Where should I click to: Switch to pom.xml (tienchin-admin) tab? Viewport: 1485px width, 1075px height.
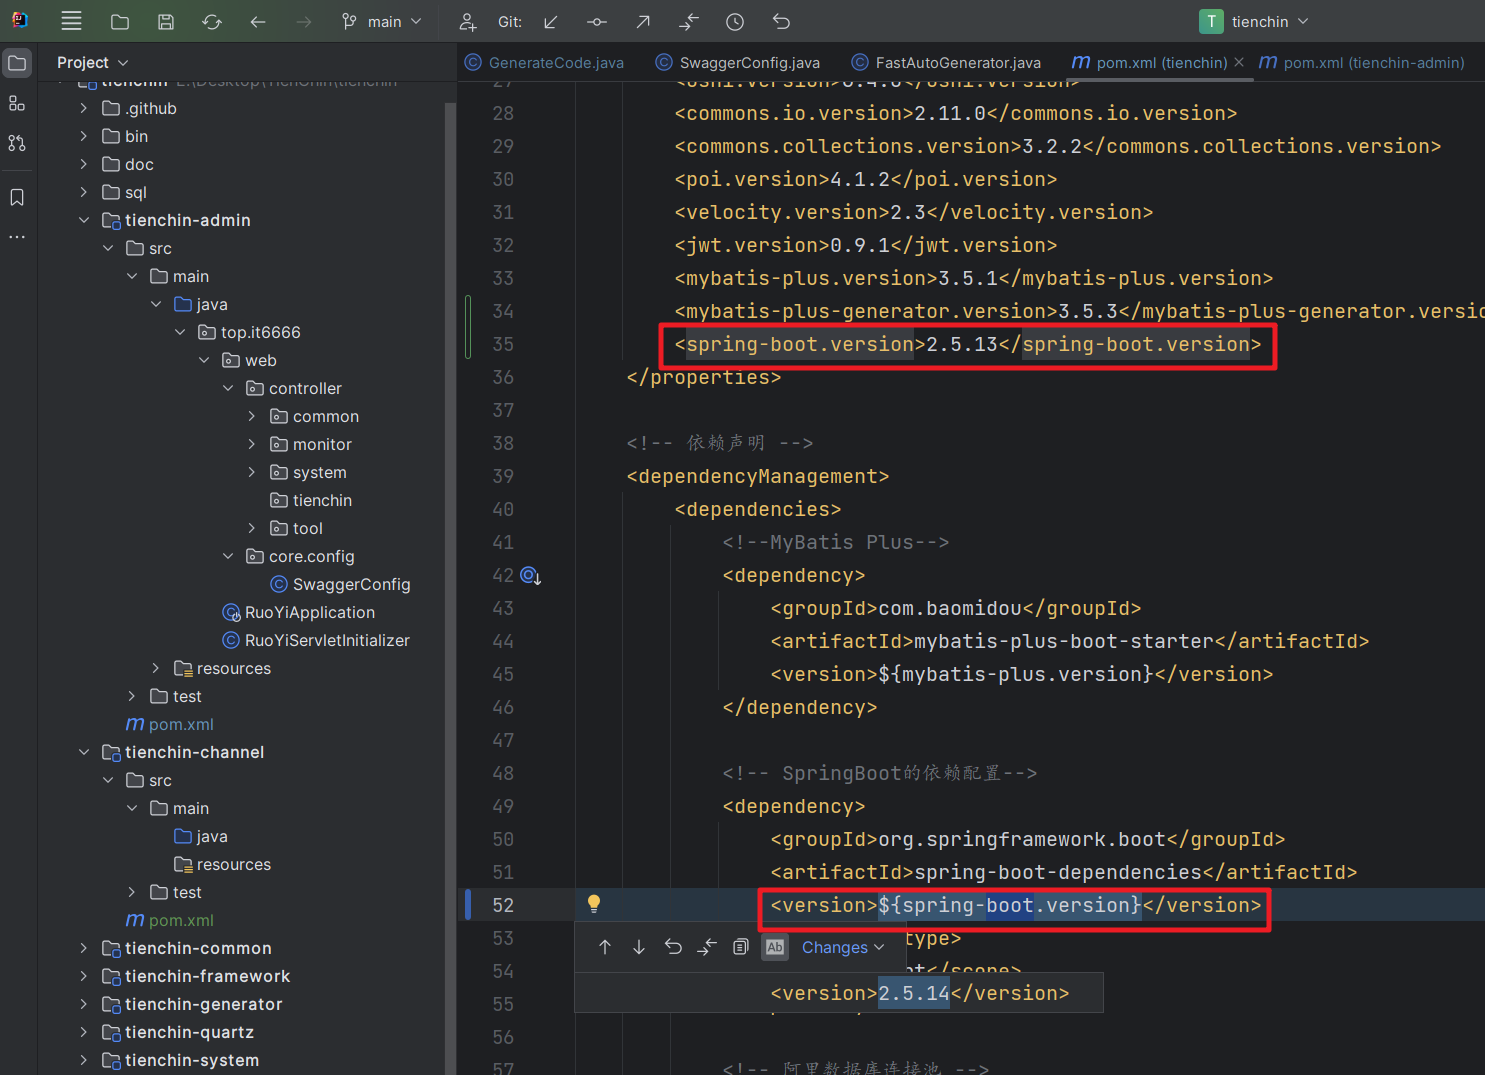click(1362, 62)
